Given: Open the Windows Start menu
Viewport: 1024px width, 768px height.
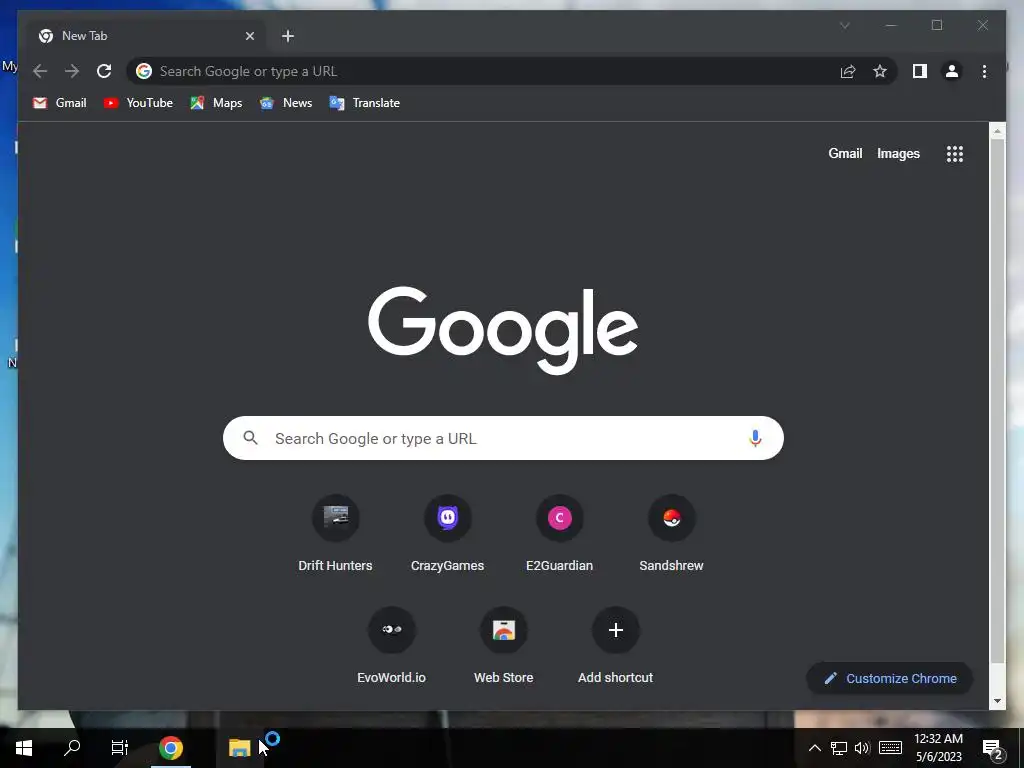Looking at the screenshot, I should click(x=24, y=748).
